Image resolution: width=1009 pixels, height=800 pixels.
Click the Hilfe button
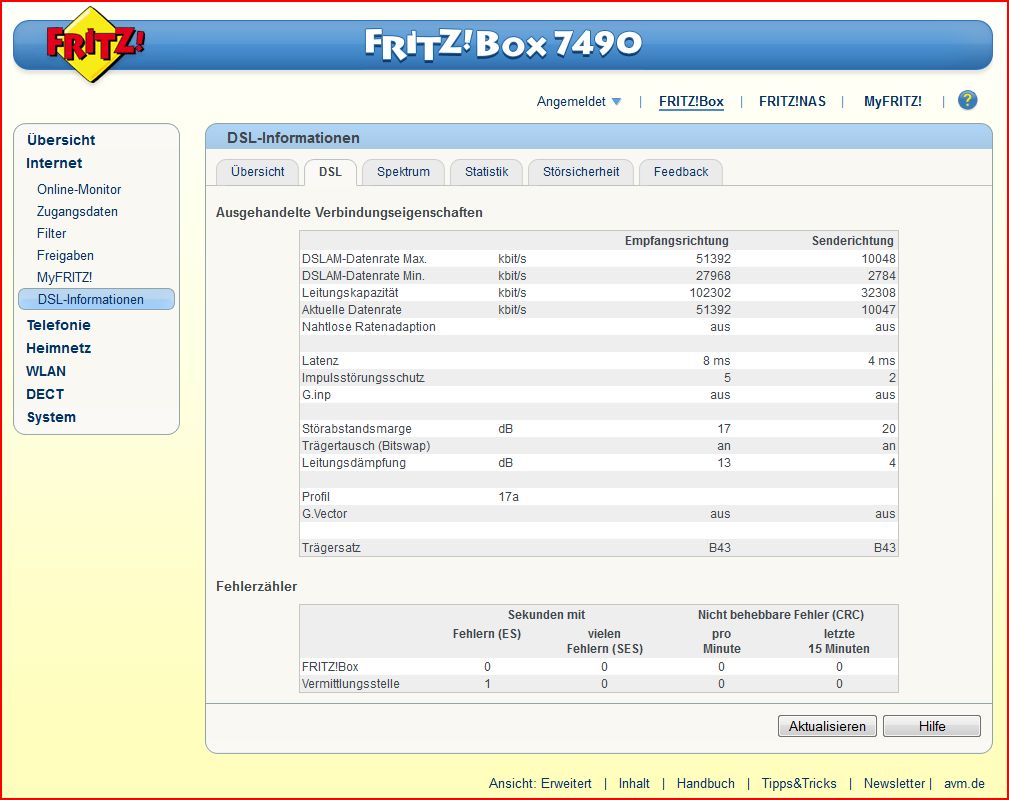(x=932, y=726)
